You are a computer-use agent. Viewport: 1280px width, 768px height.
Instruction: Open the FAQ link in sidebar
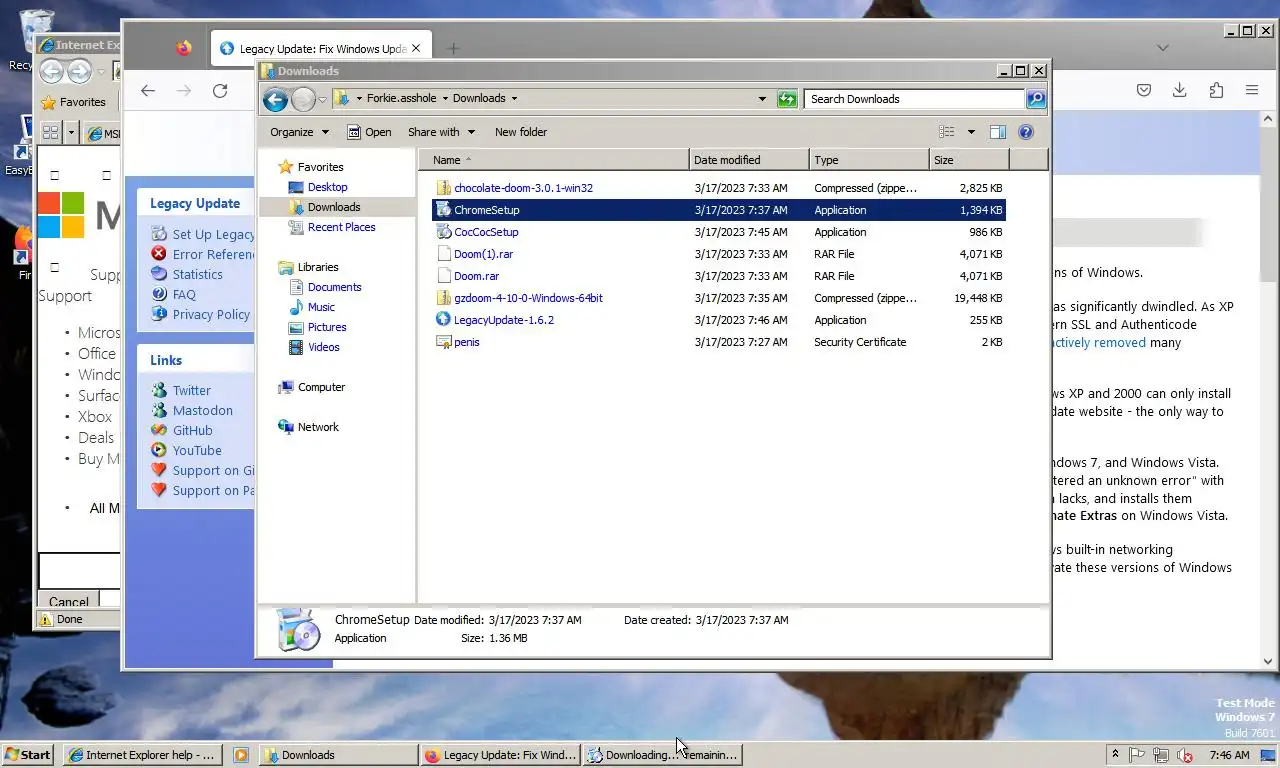tap(184, 294)
